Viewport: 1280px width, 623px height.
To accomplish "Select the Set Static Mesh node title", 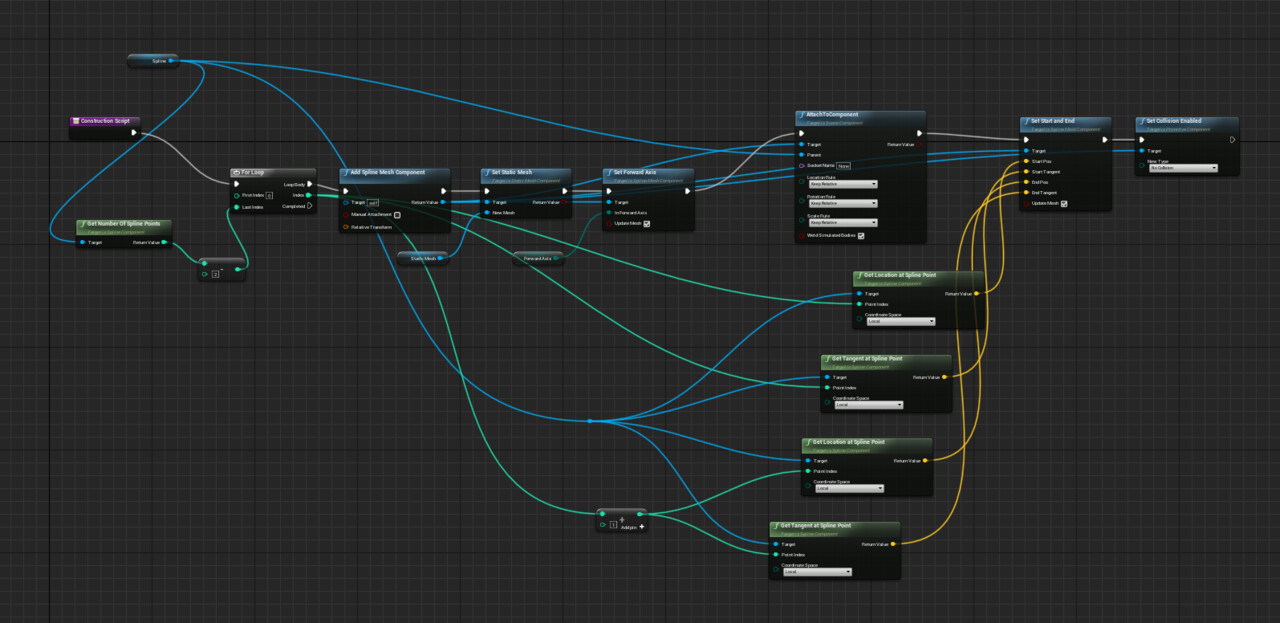I will pos(512,172).
